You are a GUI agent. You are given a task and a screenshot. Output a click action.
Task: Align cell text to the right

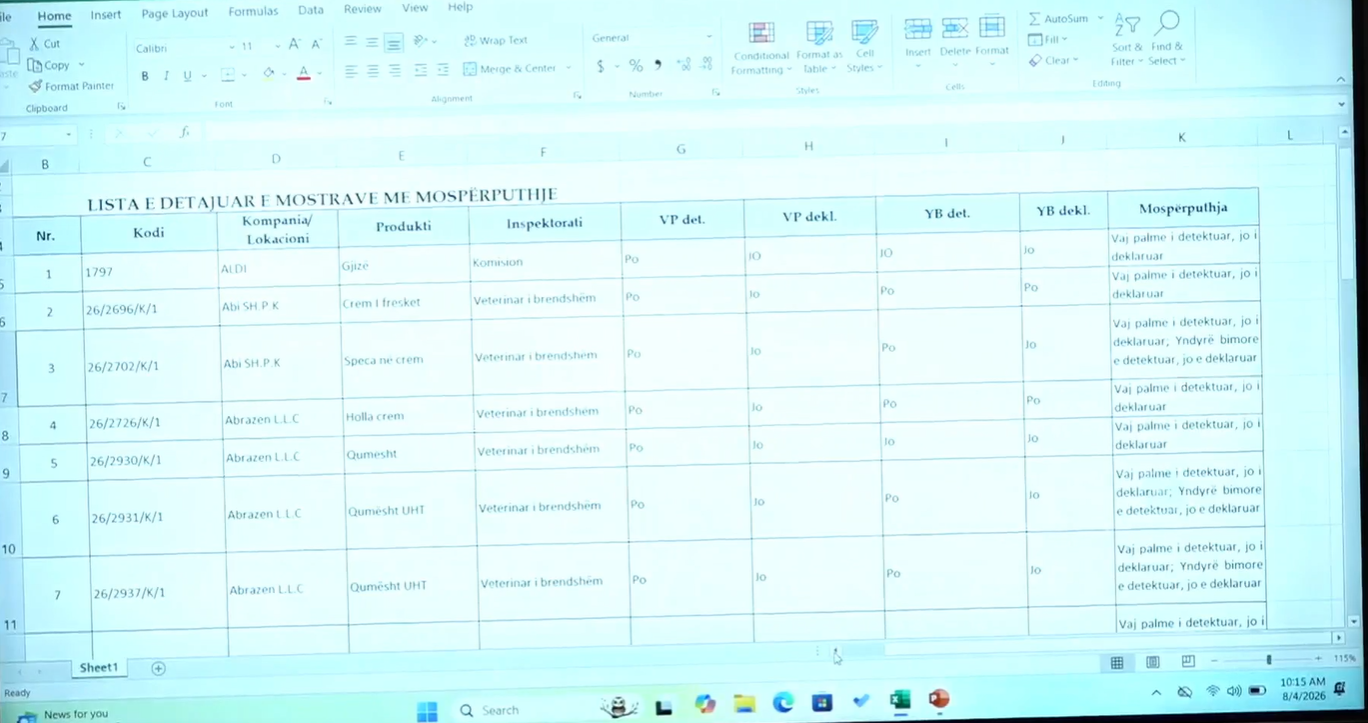[395, 71]
